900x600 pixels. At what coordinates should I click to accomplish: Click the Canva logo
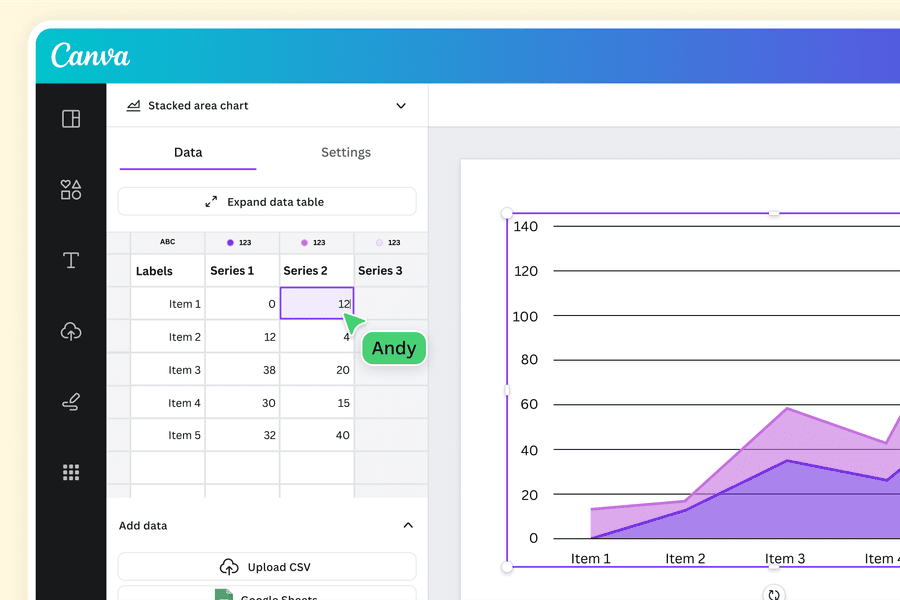coord(90,55)
